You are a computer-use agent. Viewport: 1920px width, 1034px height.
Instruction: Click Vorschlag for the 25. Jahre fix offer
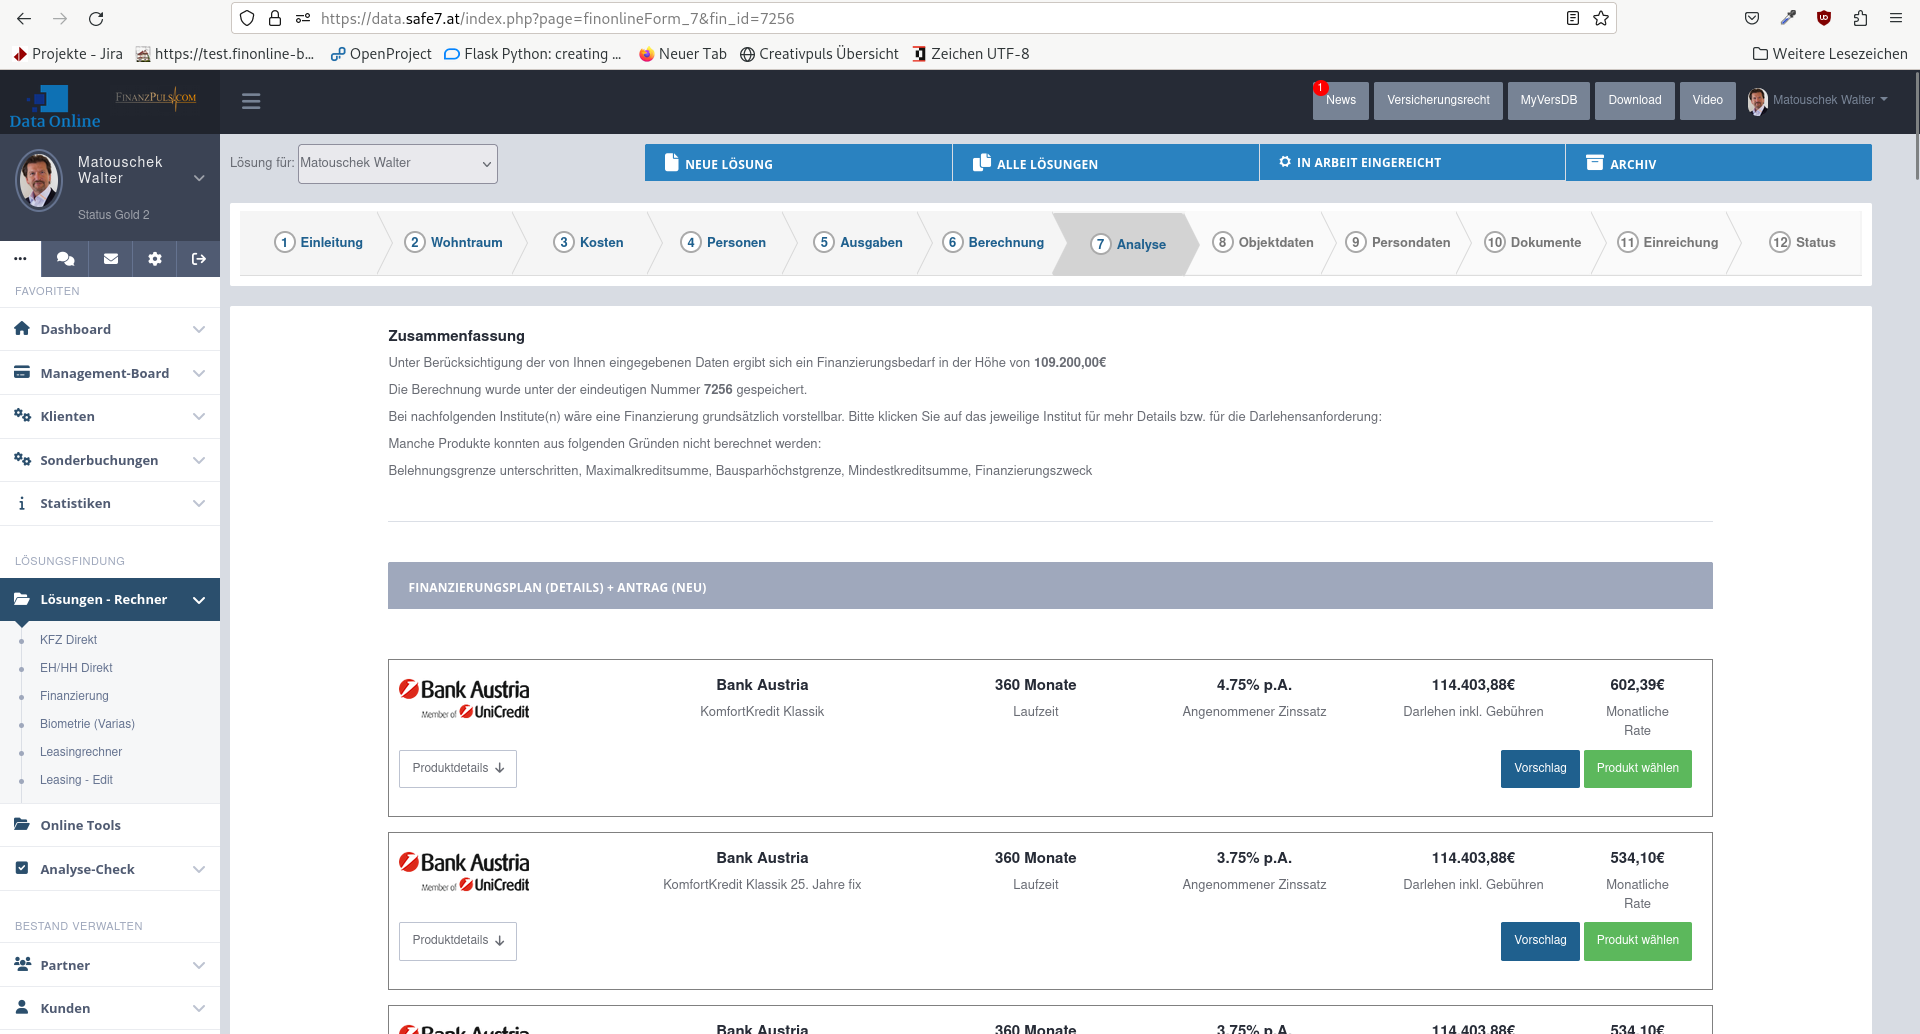coord(1540,940)
